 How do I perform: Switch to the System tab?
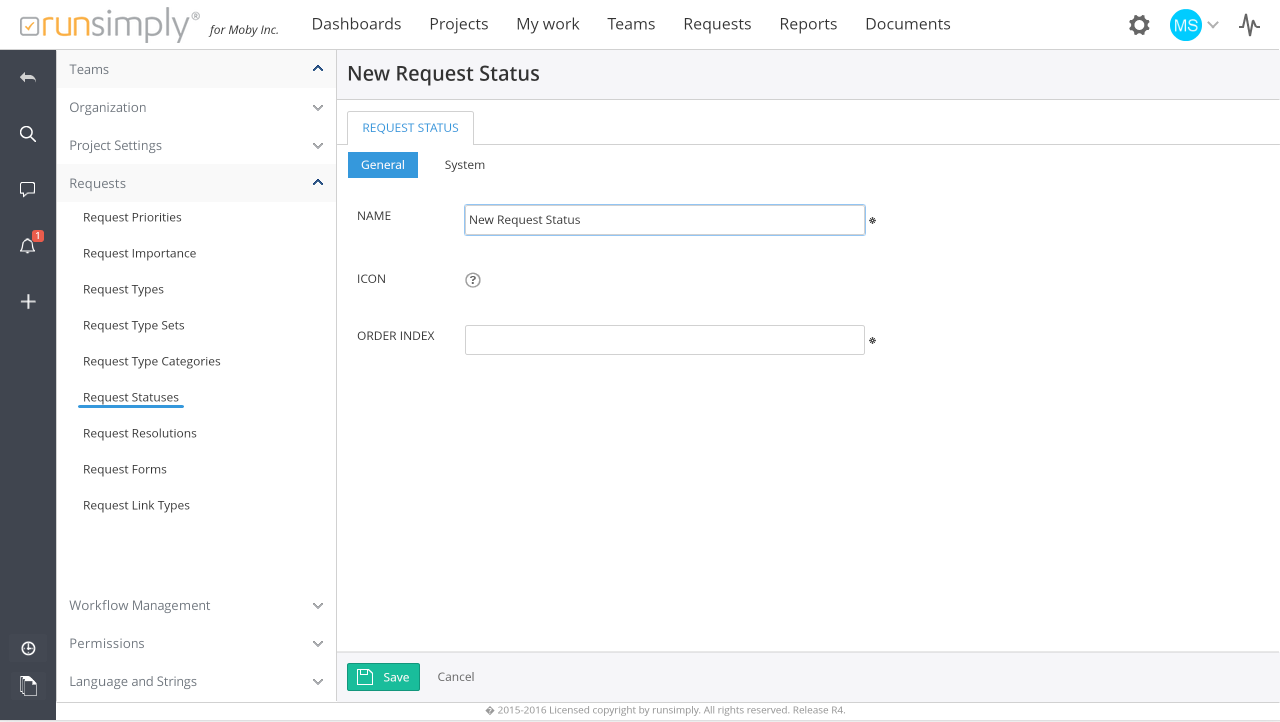464,165
